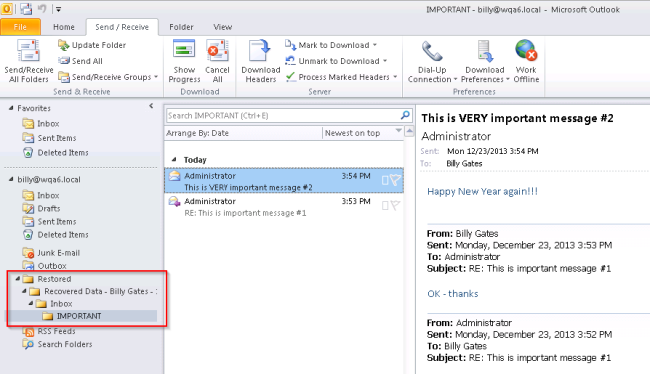This screenshot has height=374, width=650.
Task: Click search magnifier icon
Action: pyautogui.click(x=405, y=115)
